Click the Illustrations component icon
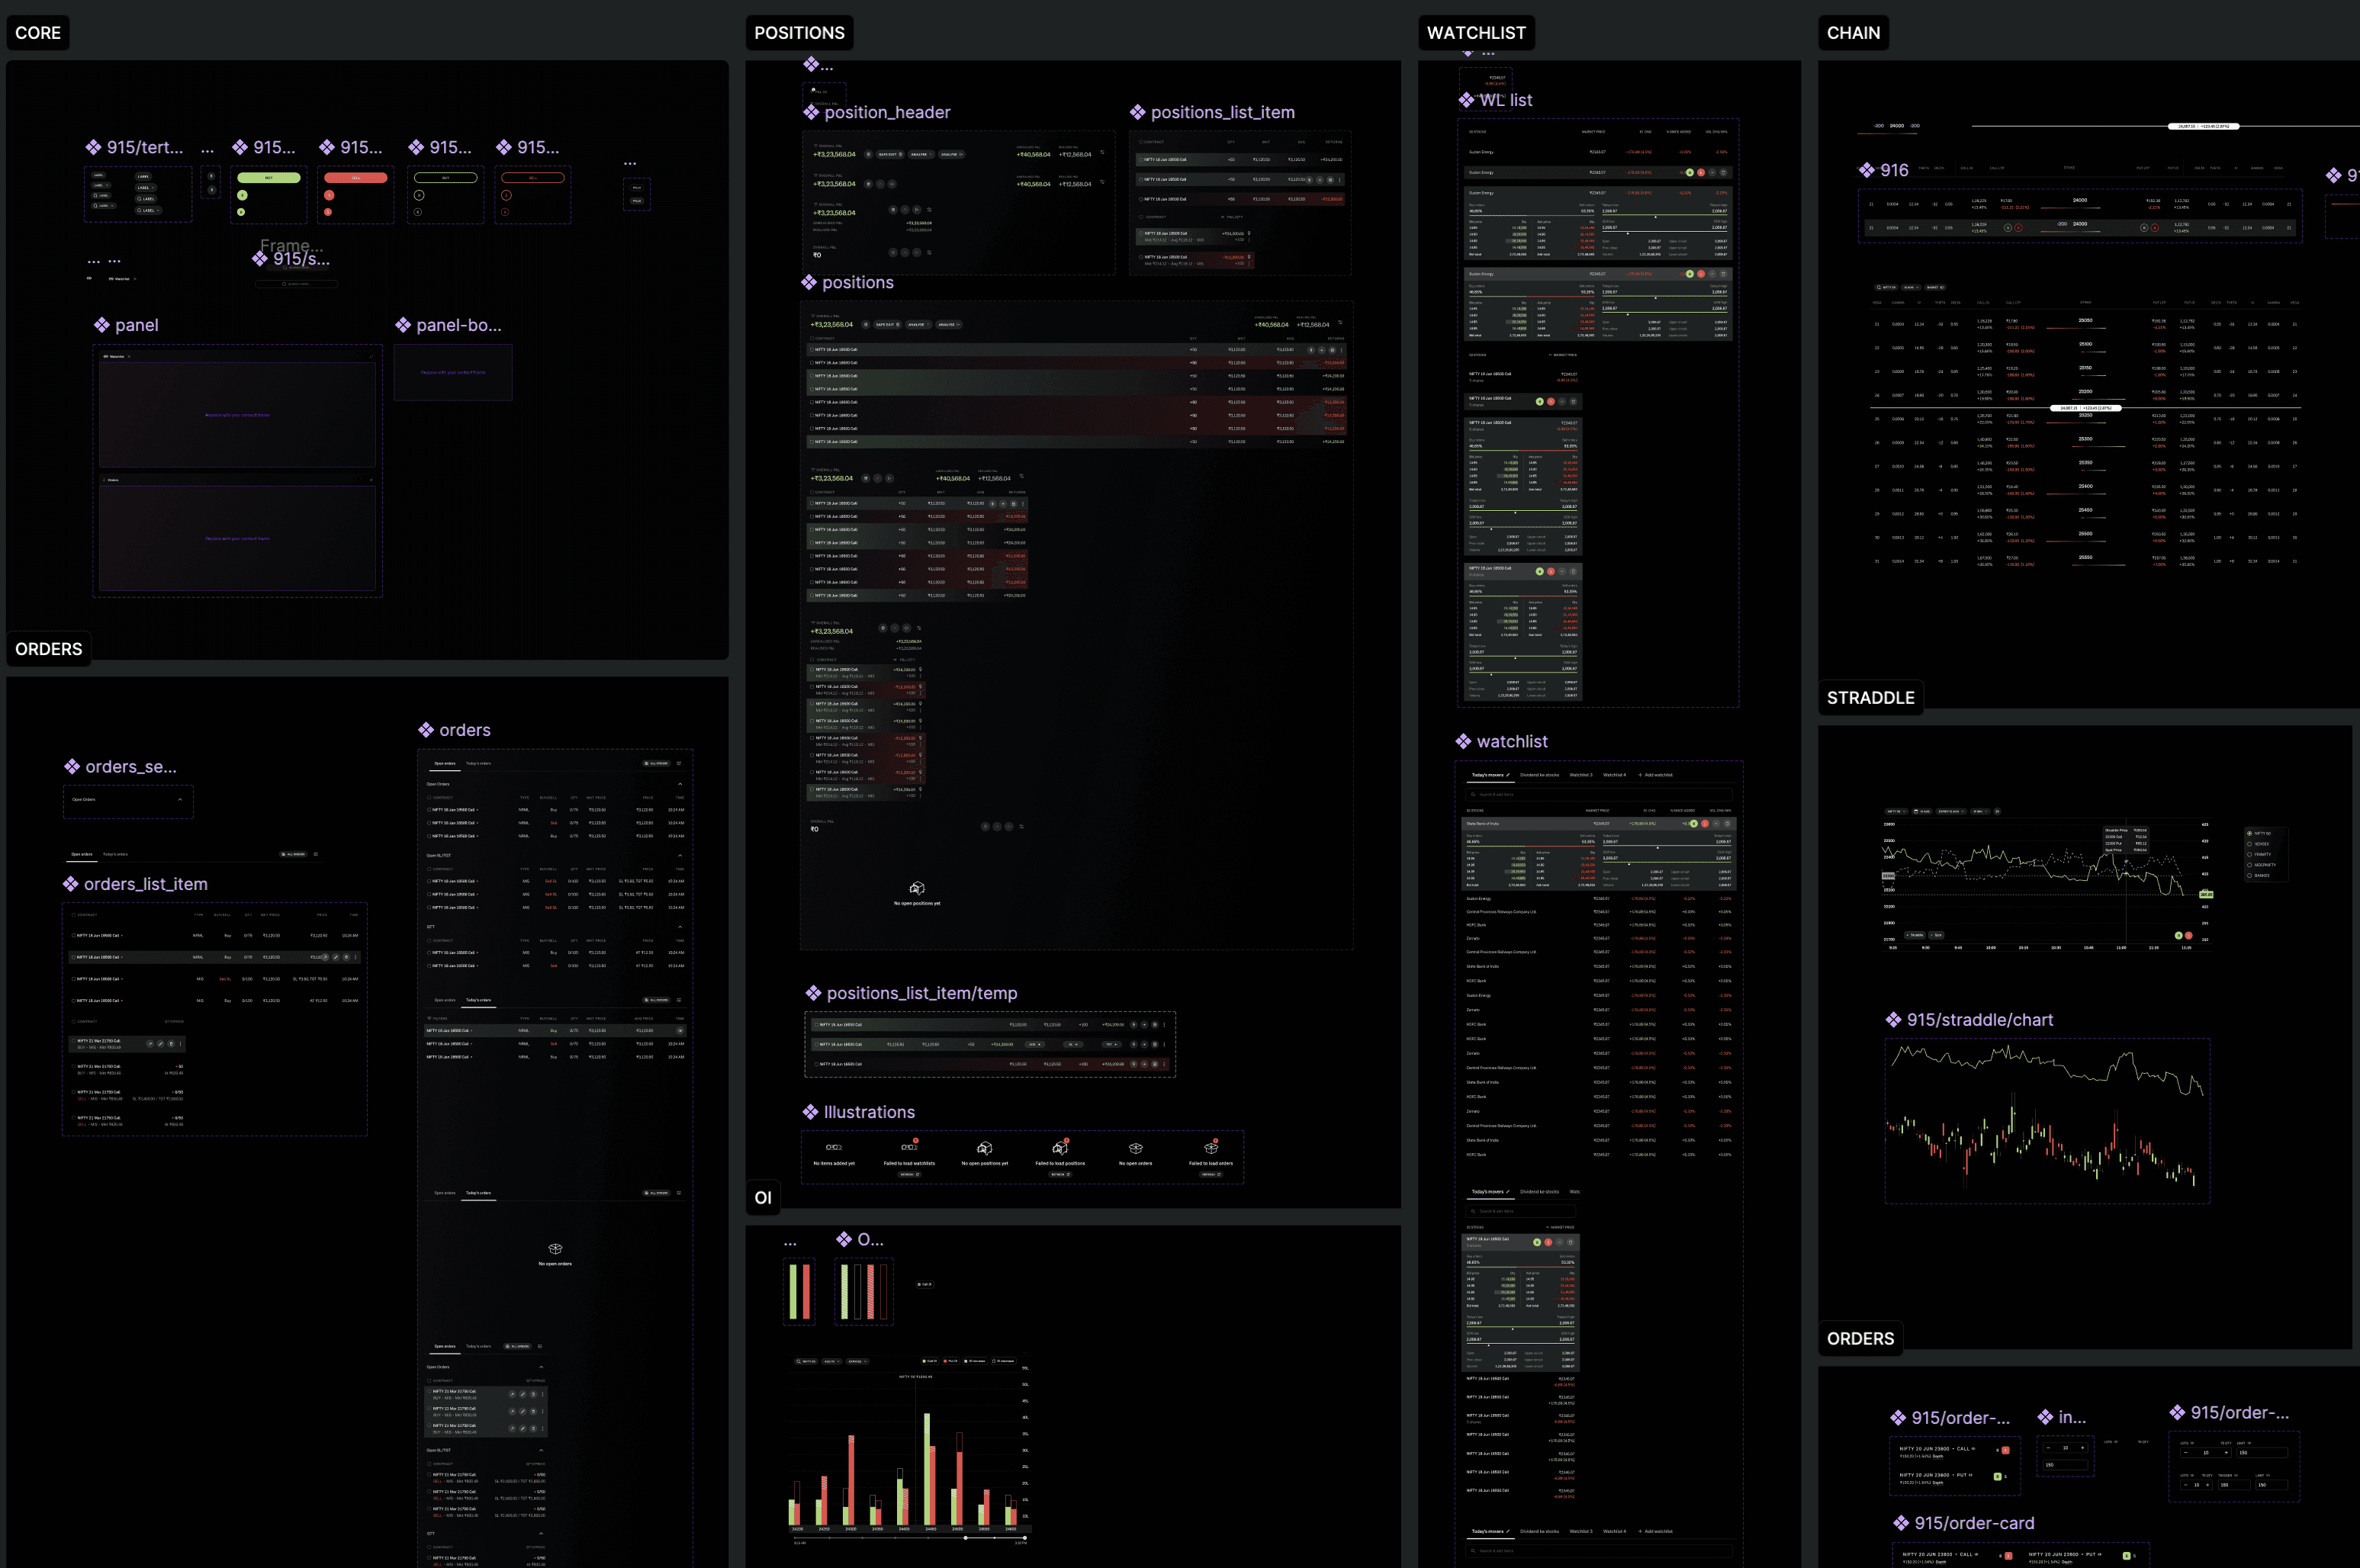 pyautogui.click(x=810, y=1112)
